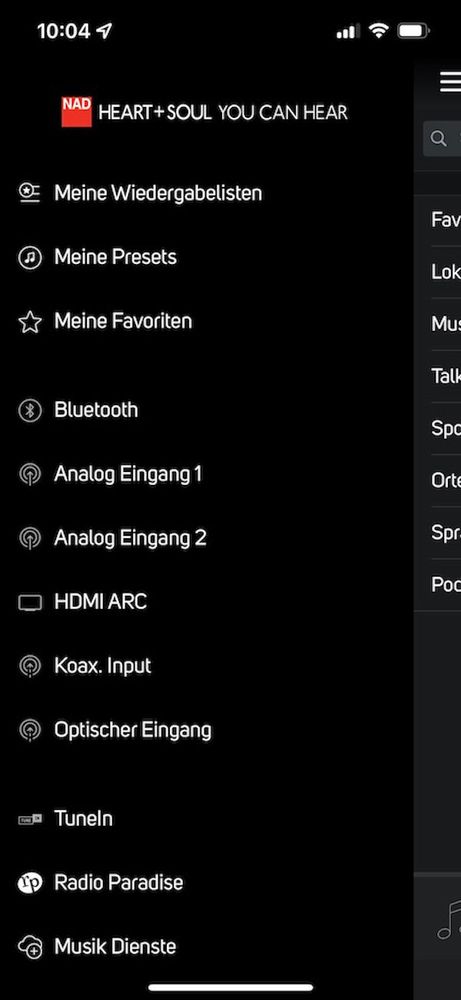Image resolution: width=461 pixels, height=1000 pixels.
Task: Tap the Optischer Eingang source icon
Action: pos(29,730)
